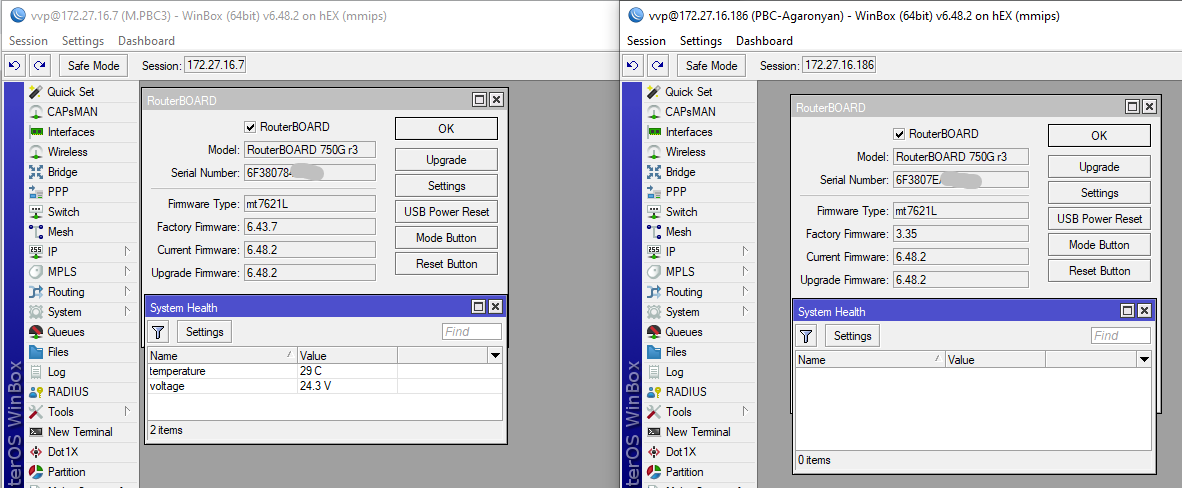1182x488 pixels.
Task: Click Settings button in left System Health panel
Action: coord(204,331)
